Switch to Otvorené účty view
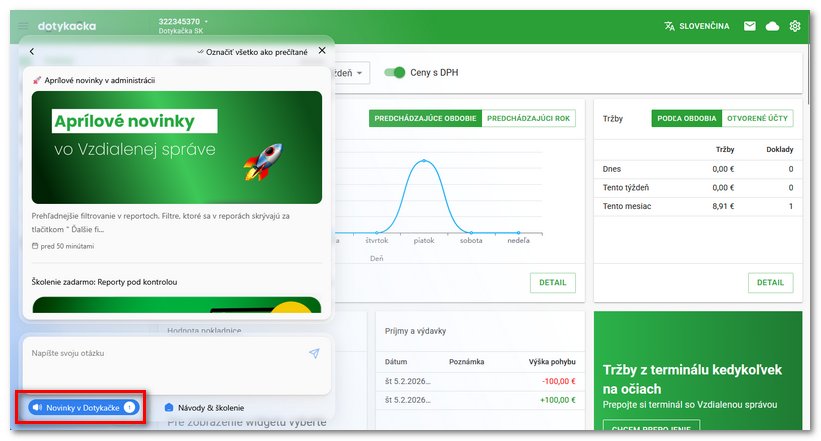This screenshot has width=821, height=441. point(757,118)
